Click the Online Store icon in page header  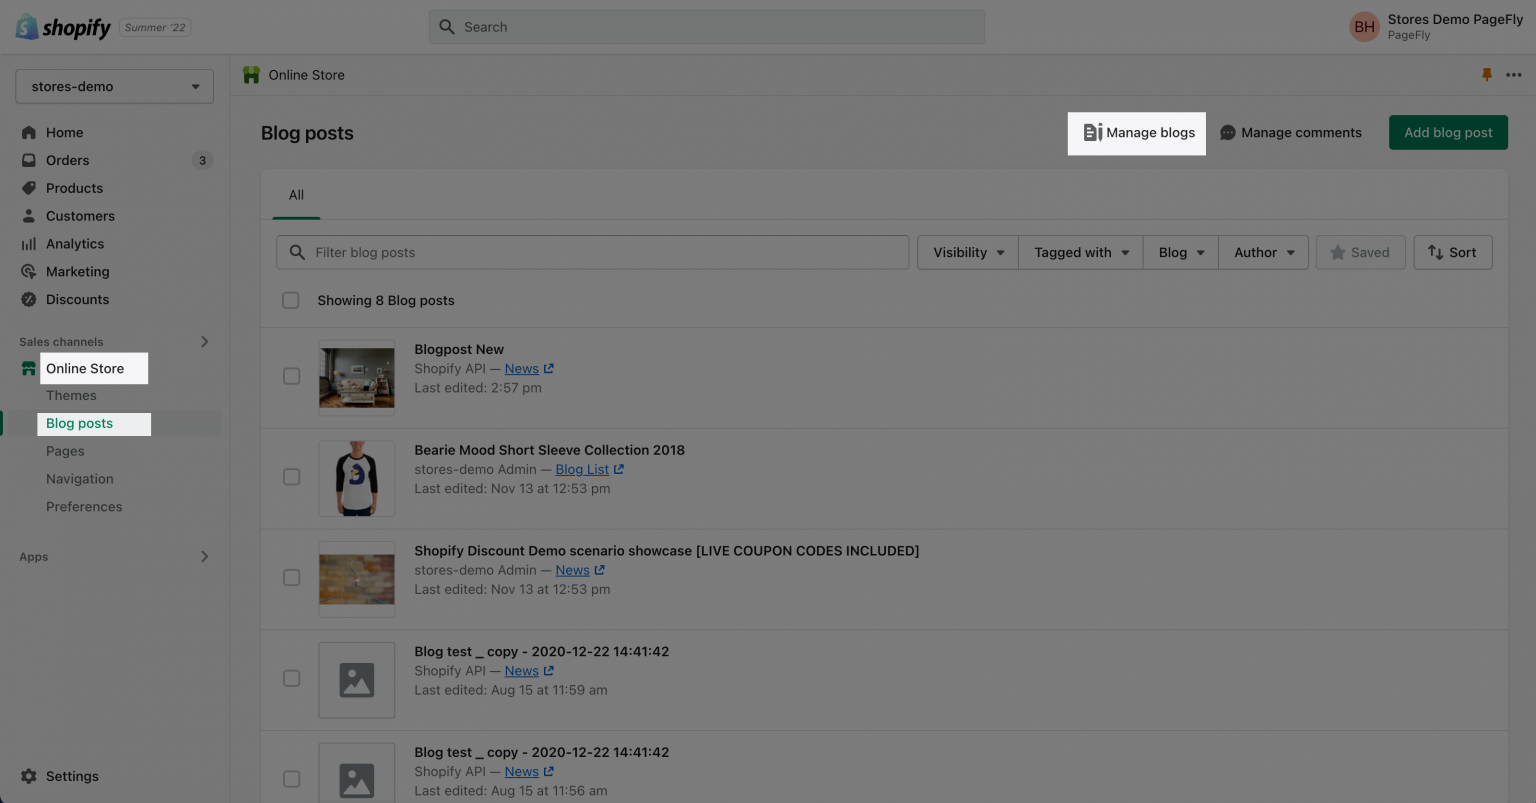point(252,75)
